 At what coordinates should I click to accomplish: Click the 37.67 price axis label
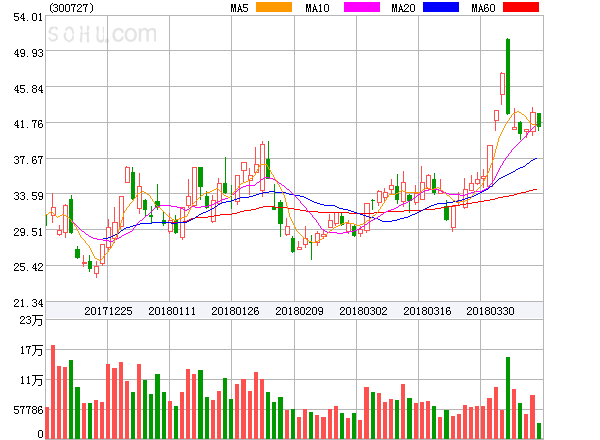[28, 160]
